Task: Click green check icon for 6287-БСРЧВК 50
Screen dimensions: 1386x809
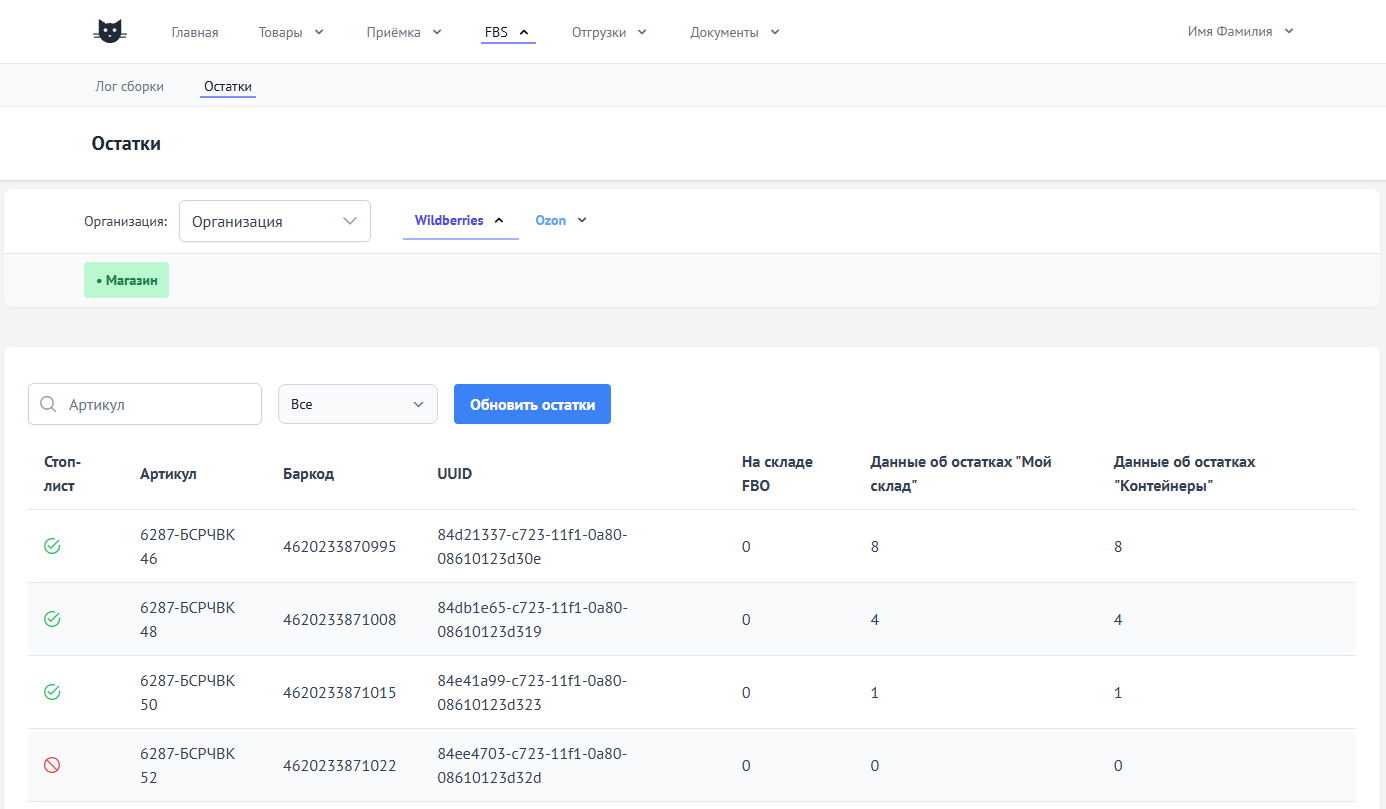Action: (x=53, y=692)
